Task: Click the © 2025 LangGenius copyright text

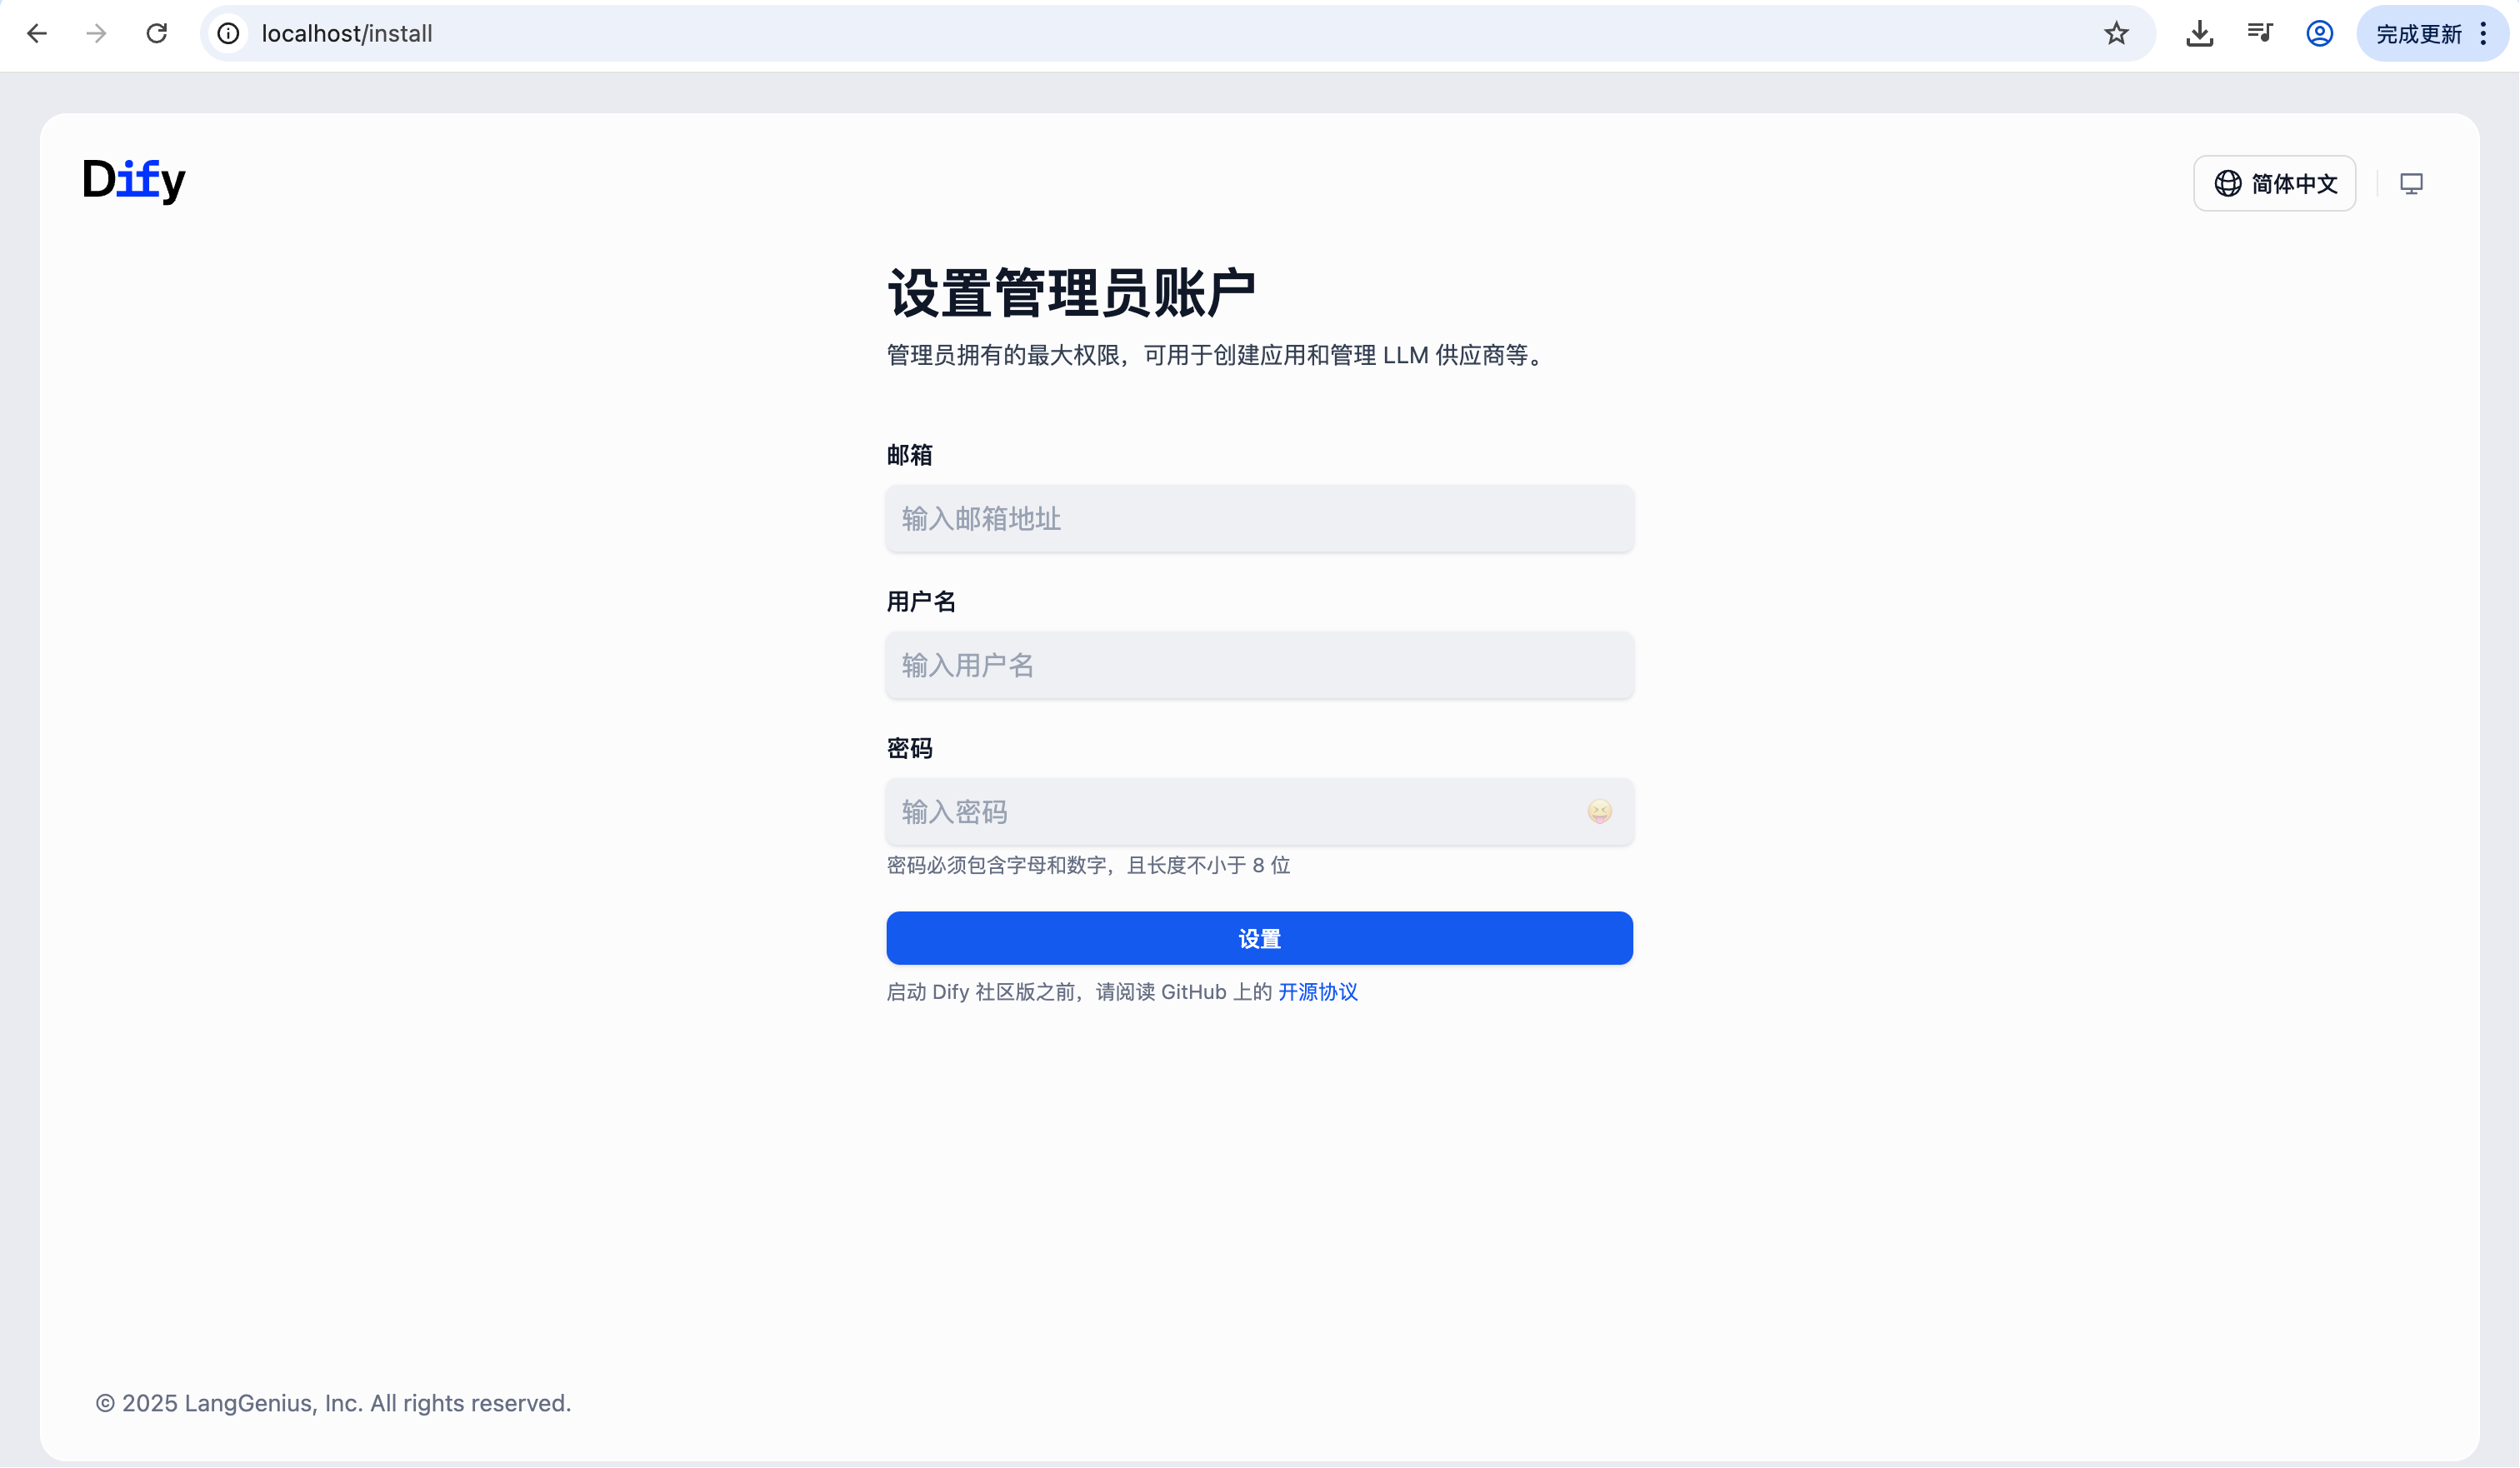Action: click(333, 1402)
